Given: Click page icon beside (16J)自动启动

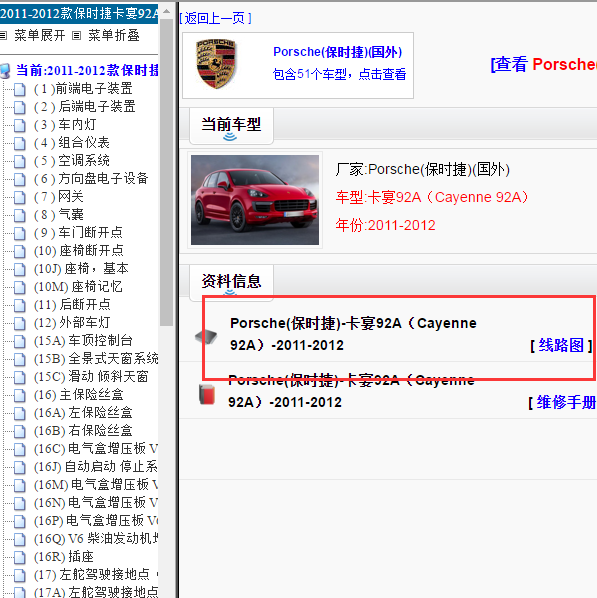Looking at the screenshot, I should pos(19,467).
